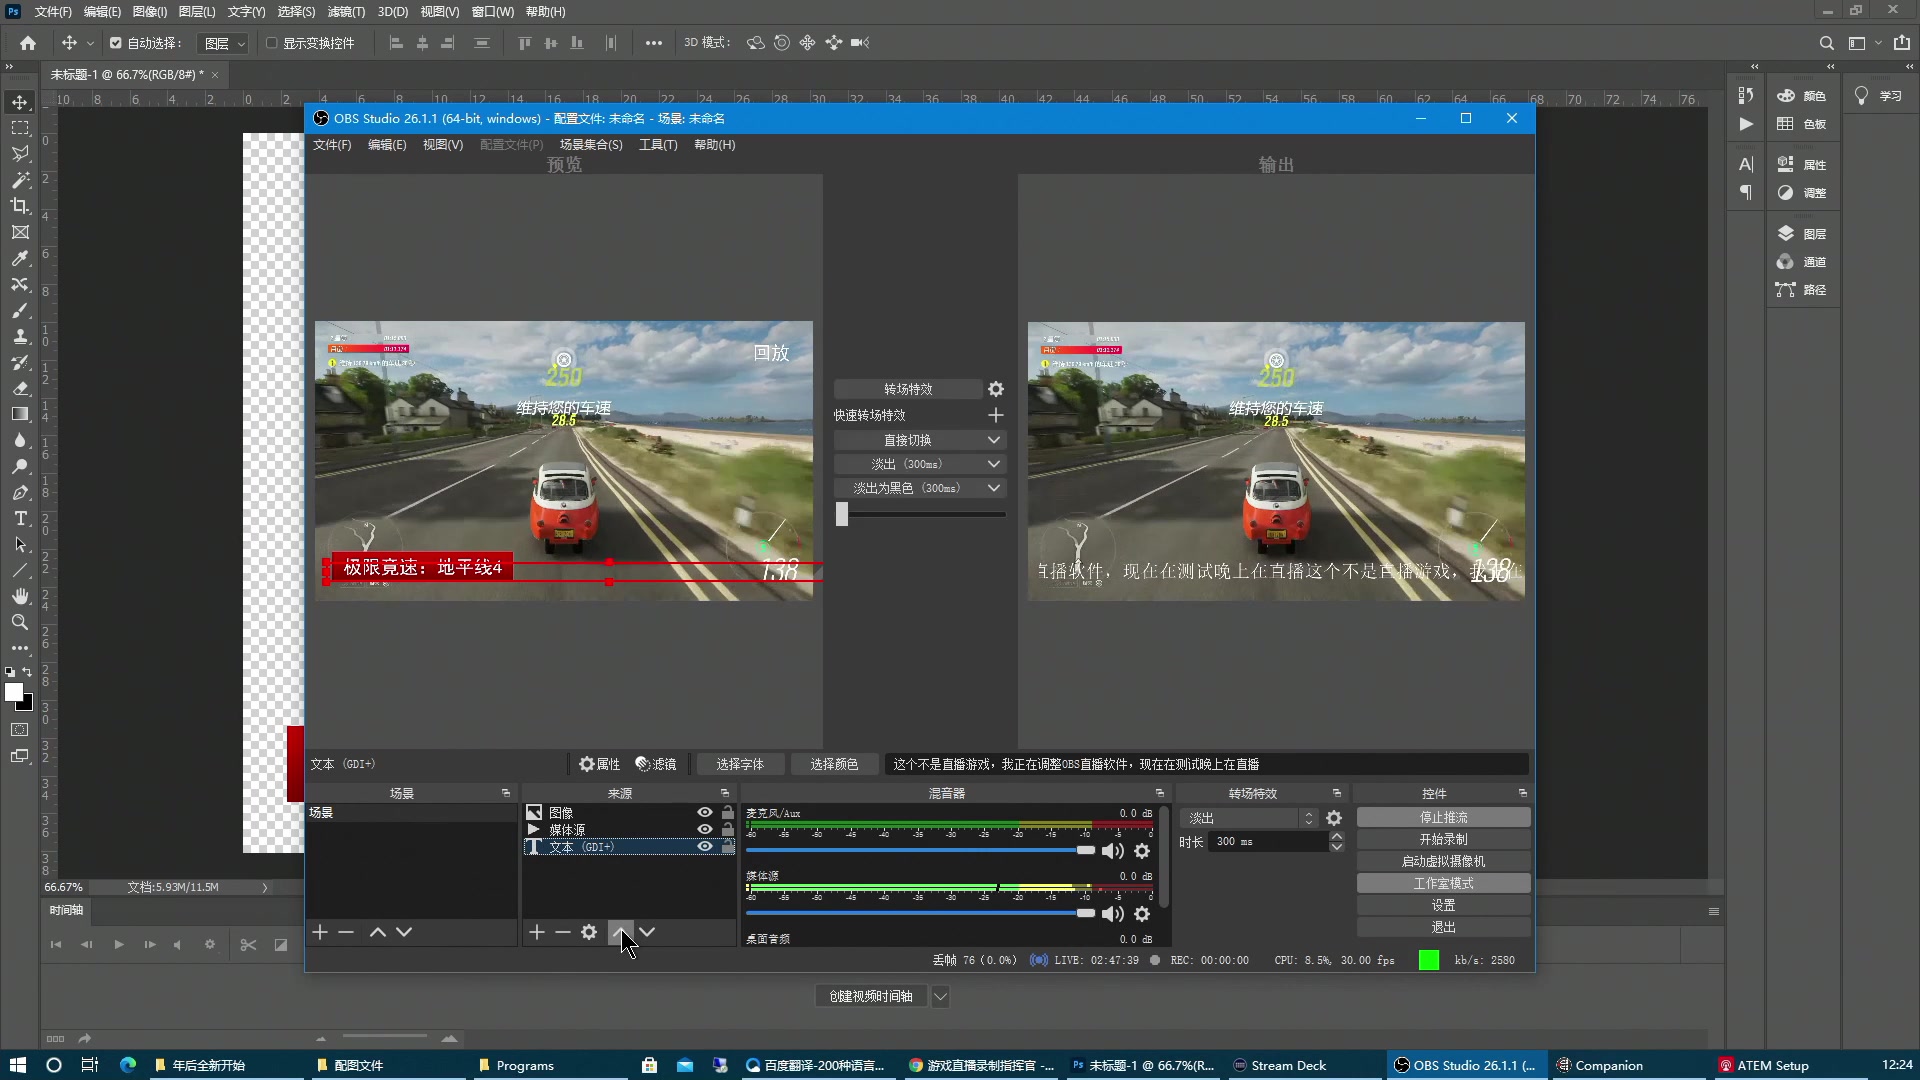Toggle visibility of 媒体源 source layer
This screenshot has width=1920, height=1080.
[x=705, y=828]
